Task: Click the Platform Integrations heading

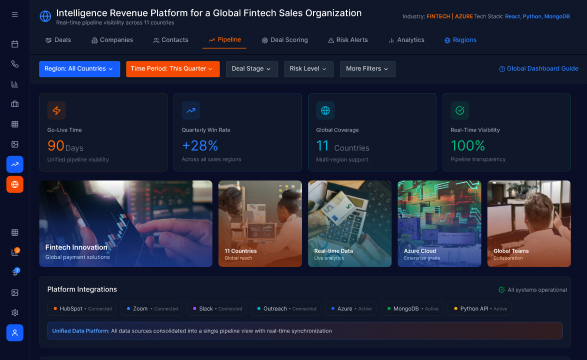Action: (x=82, y=289)
